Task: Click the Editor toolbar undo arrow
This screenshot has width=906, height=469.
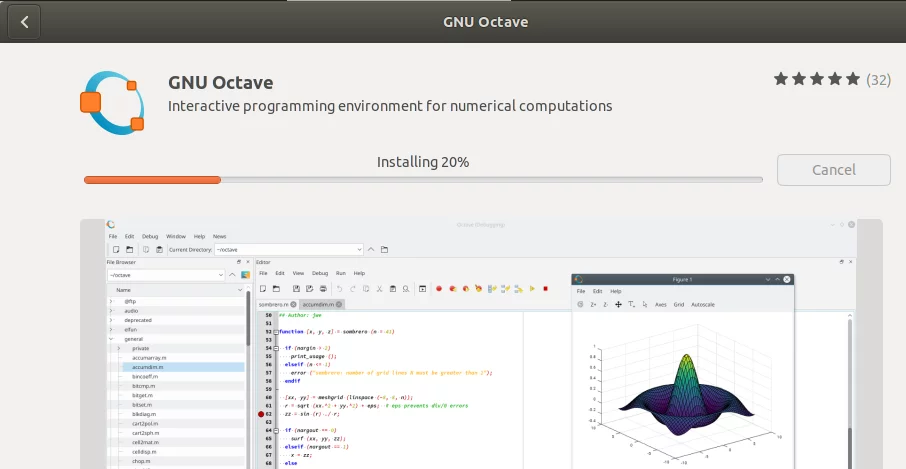Action: click(339, 289)
